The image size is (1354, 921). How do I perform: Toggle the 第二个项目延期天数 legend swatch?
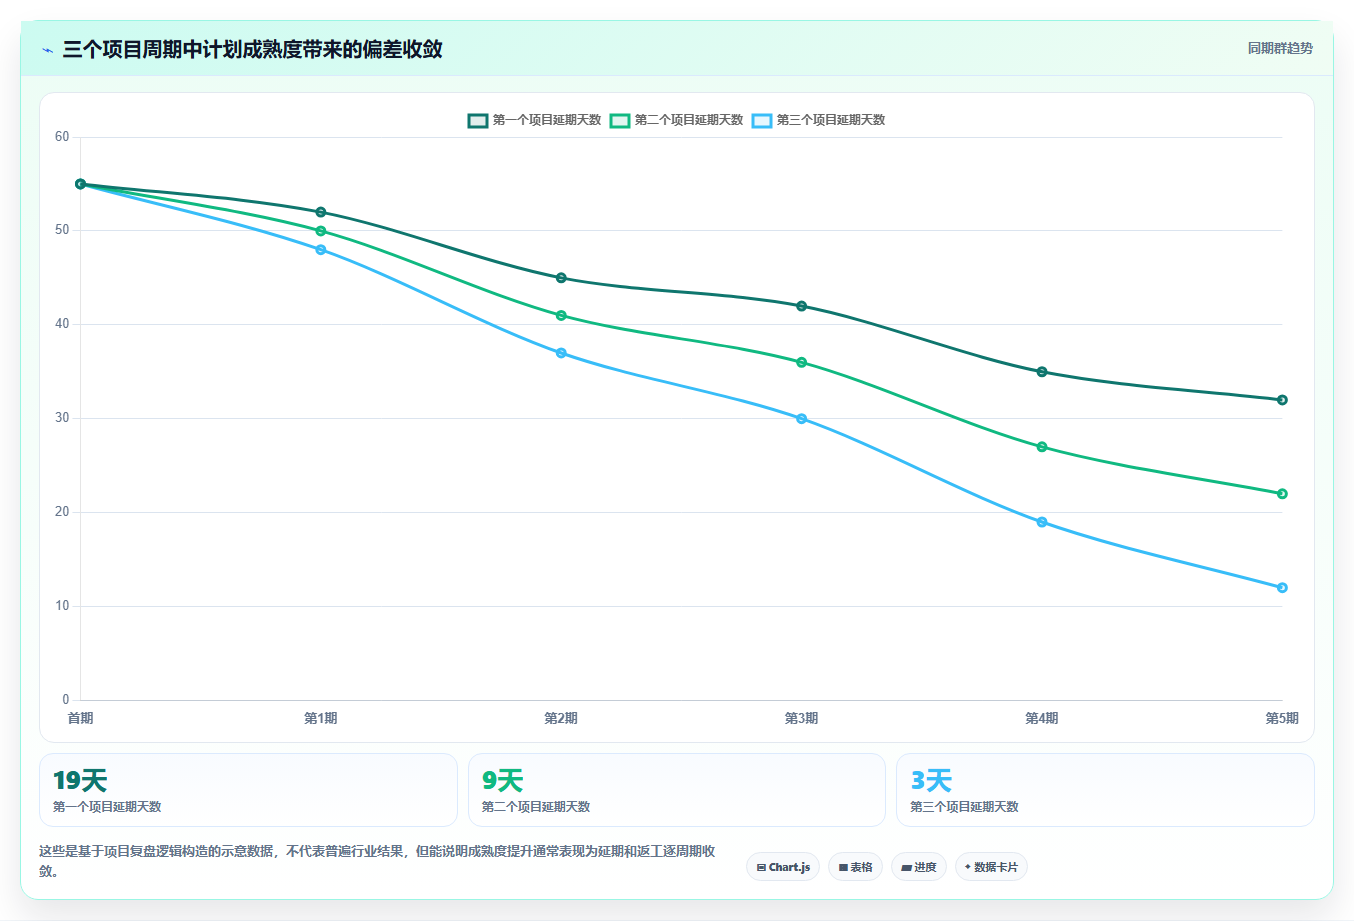click(x=620, y=120)
